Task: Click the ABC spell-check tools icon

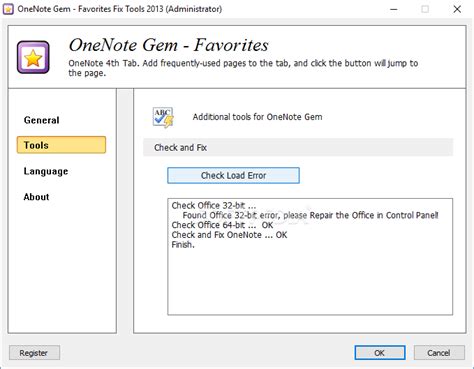Action: tap(163, 117)
